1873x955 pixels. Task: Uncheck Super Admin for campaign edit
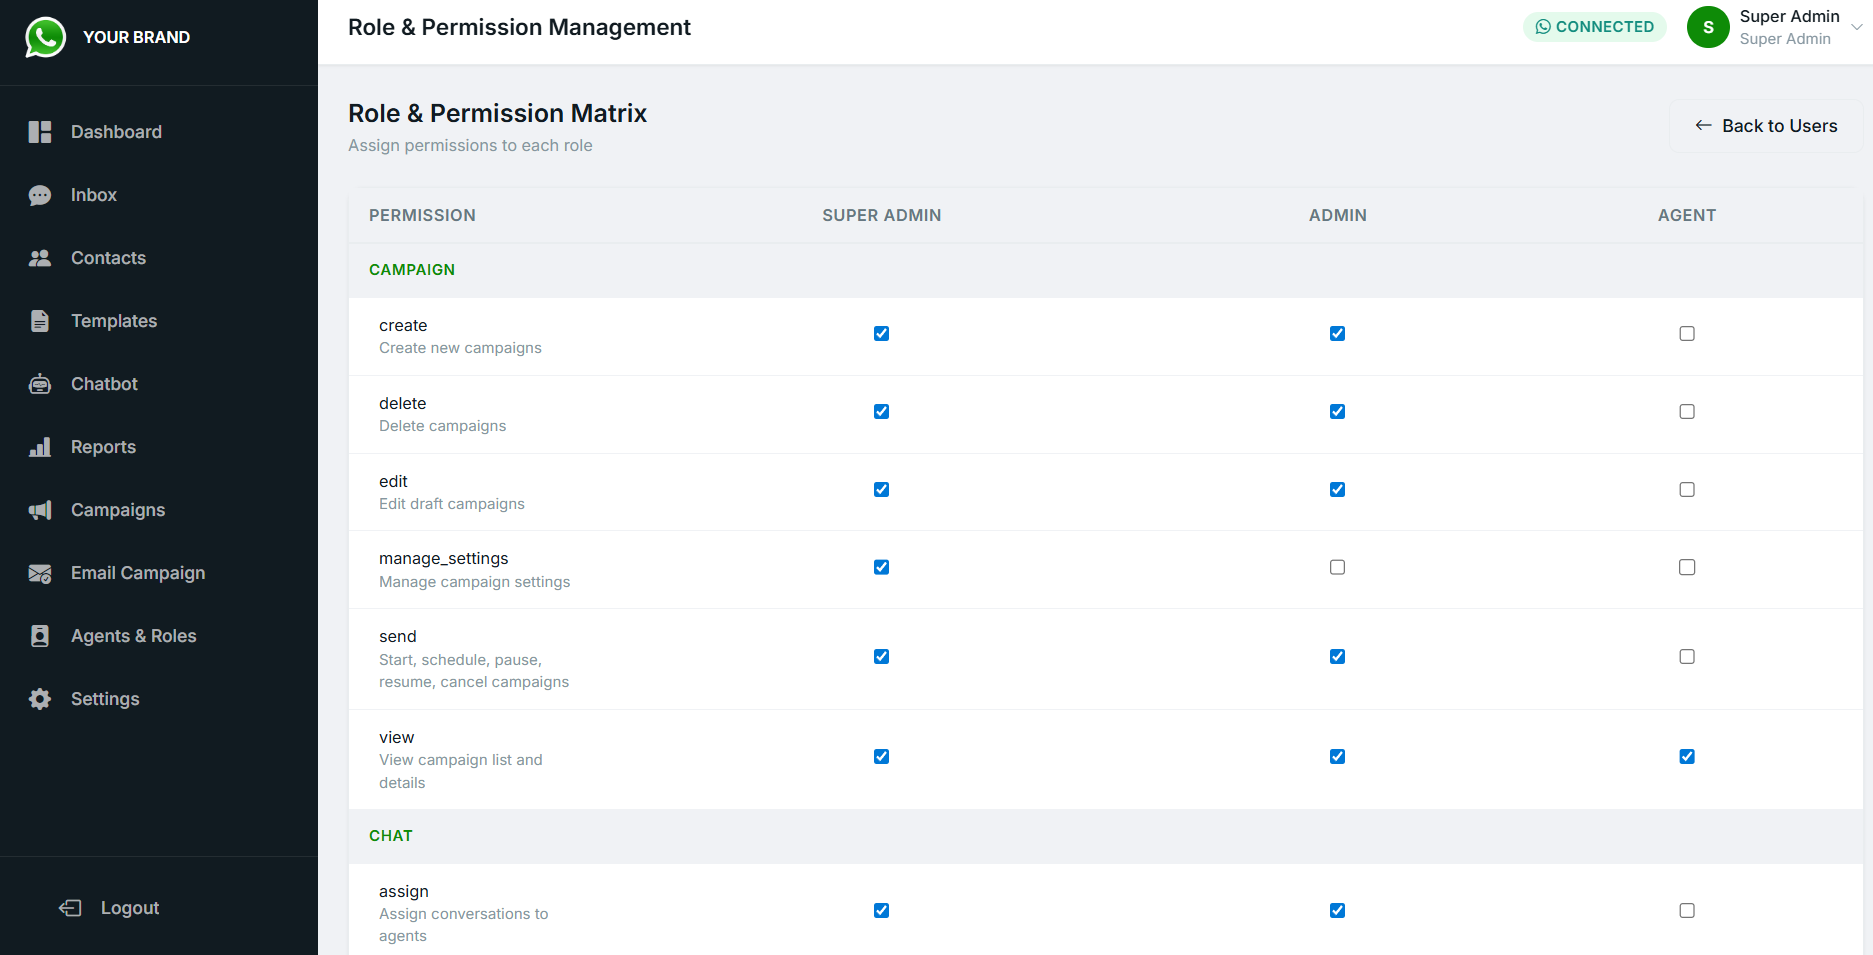[881, 489]
